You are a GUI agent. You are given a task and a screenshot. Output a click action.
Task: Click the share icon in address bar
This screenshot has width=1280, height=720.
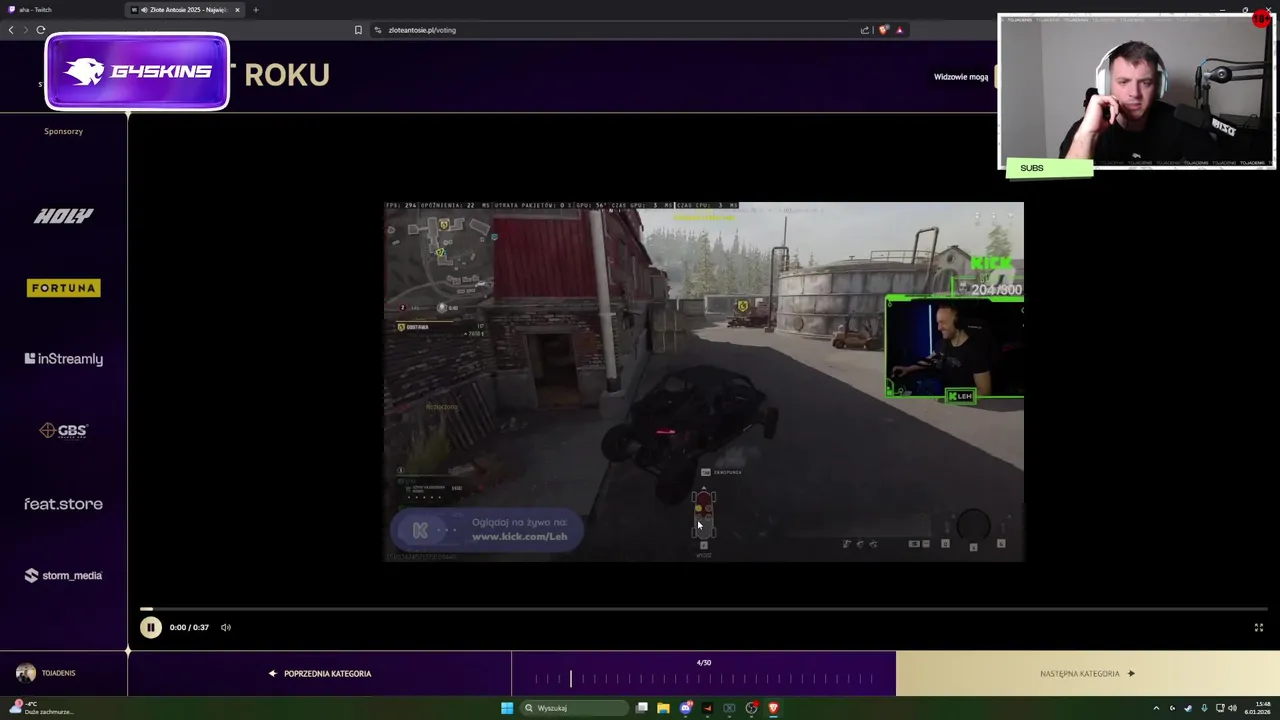point(865,30)
